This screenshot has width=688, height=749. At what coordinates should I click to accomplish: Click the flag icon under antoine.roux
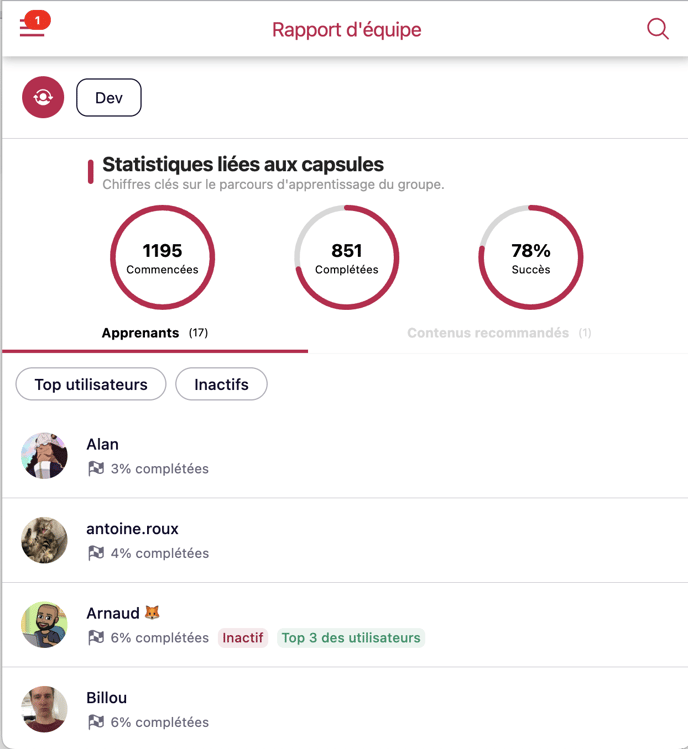[96, 553]
